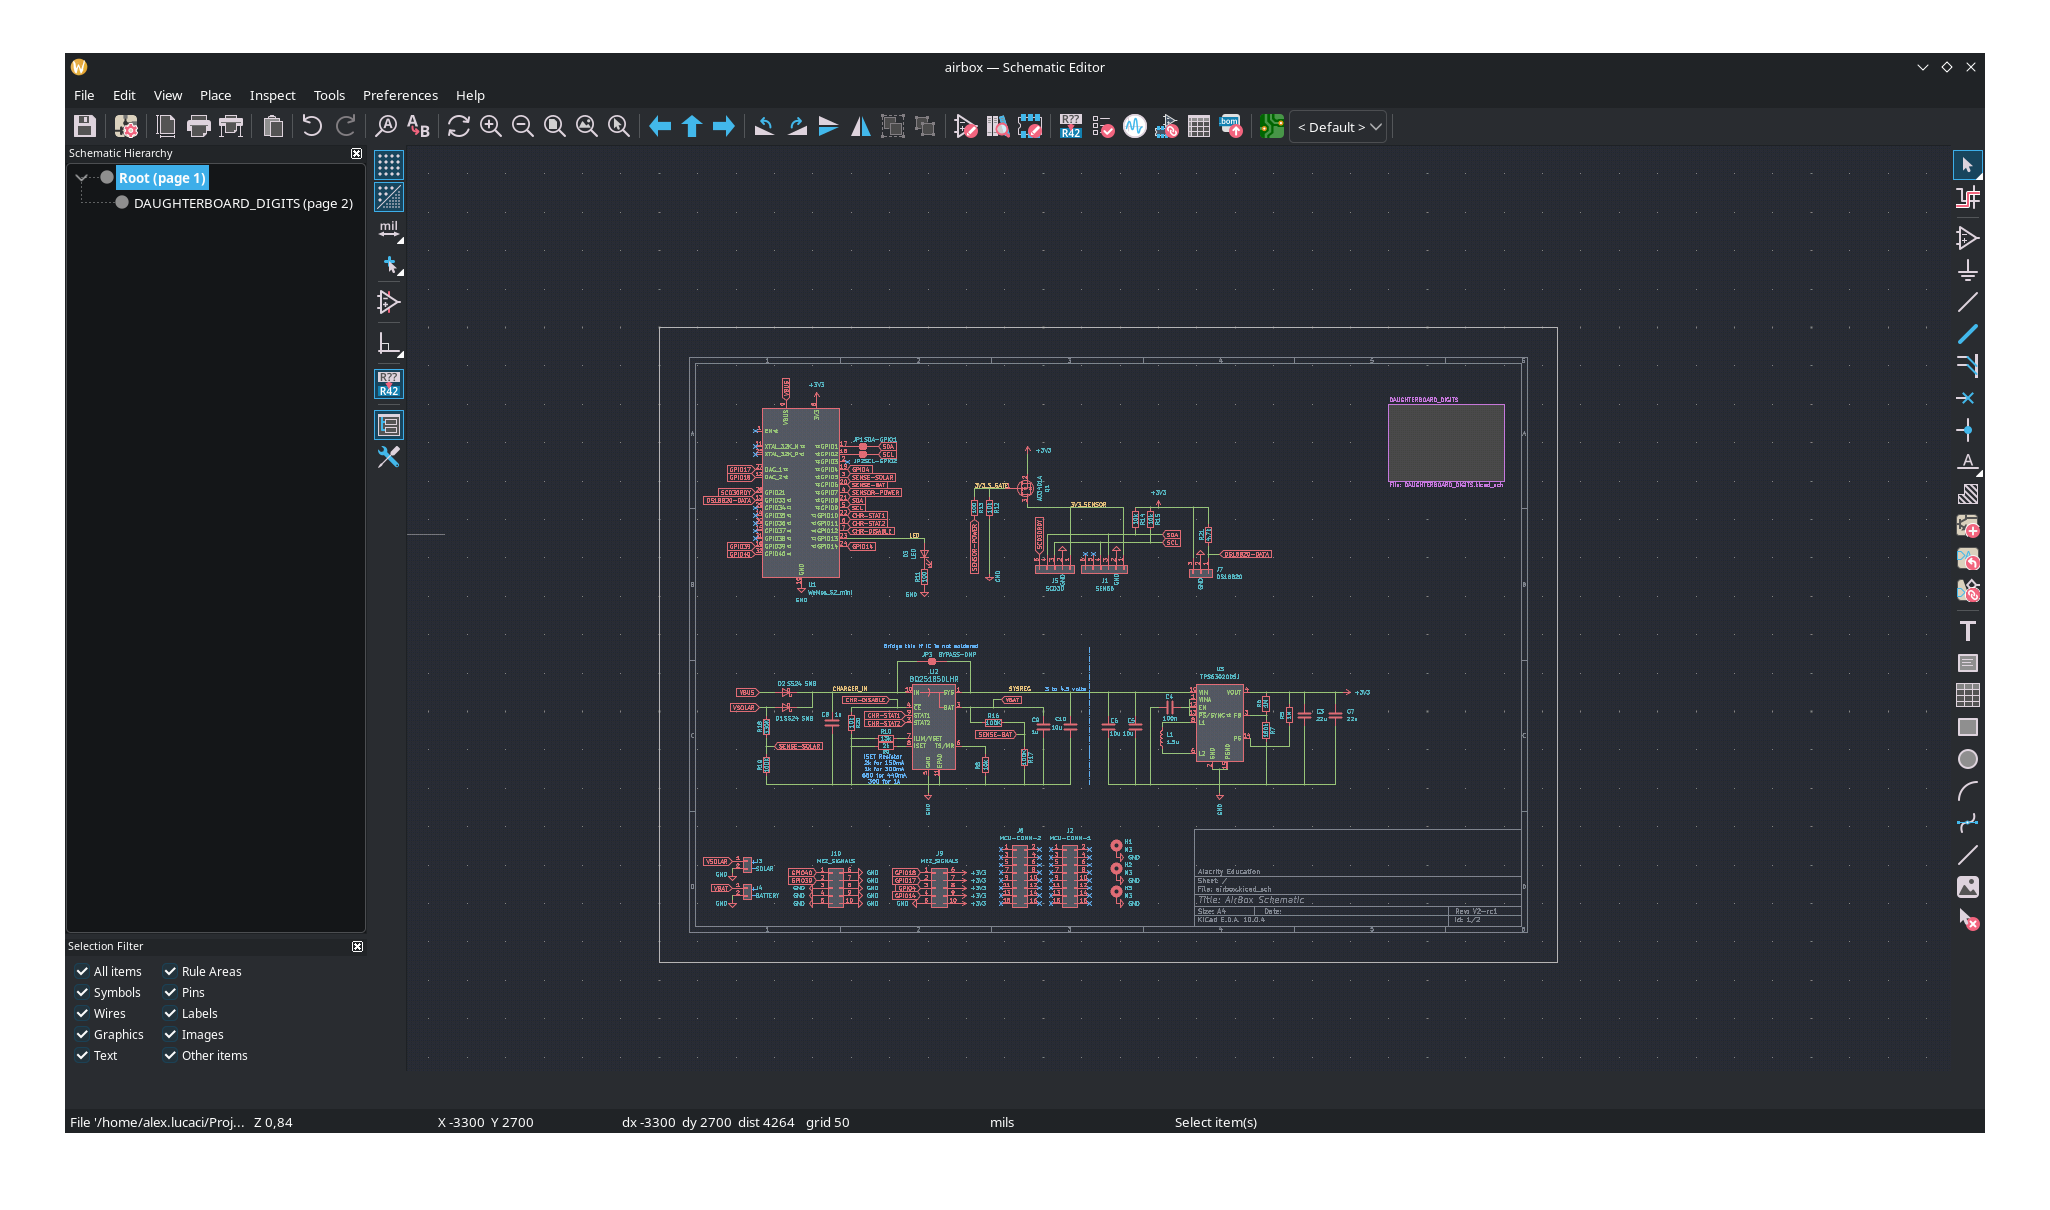Open the Default variant dropdown
The image size is (2050, 1210).
pos(1338,127)
